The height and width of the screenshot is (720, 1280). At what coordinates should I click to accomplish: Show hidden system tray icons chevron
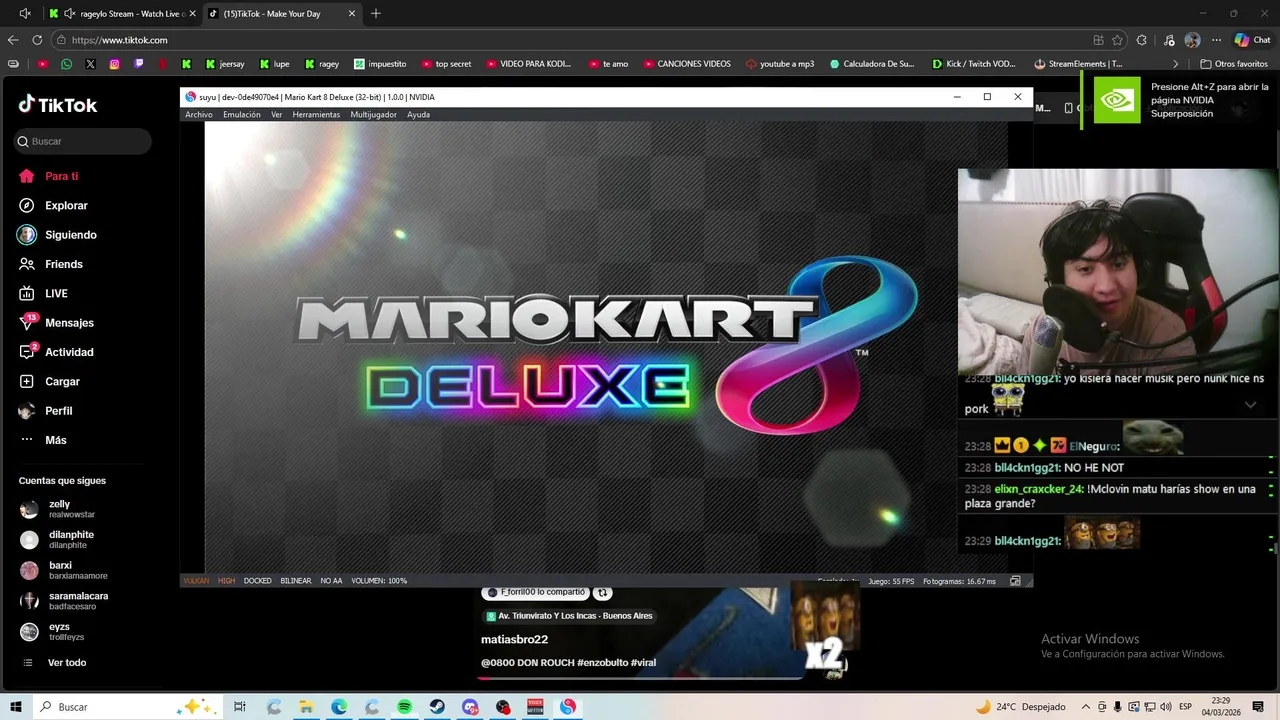[x=1085, y=707]
